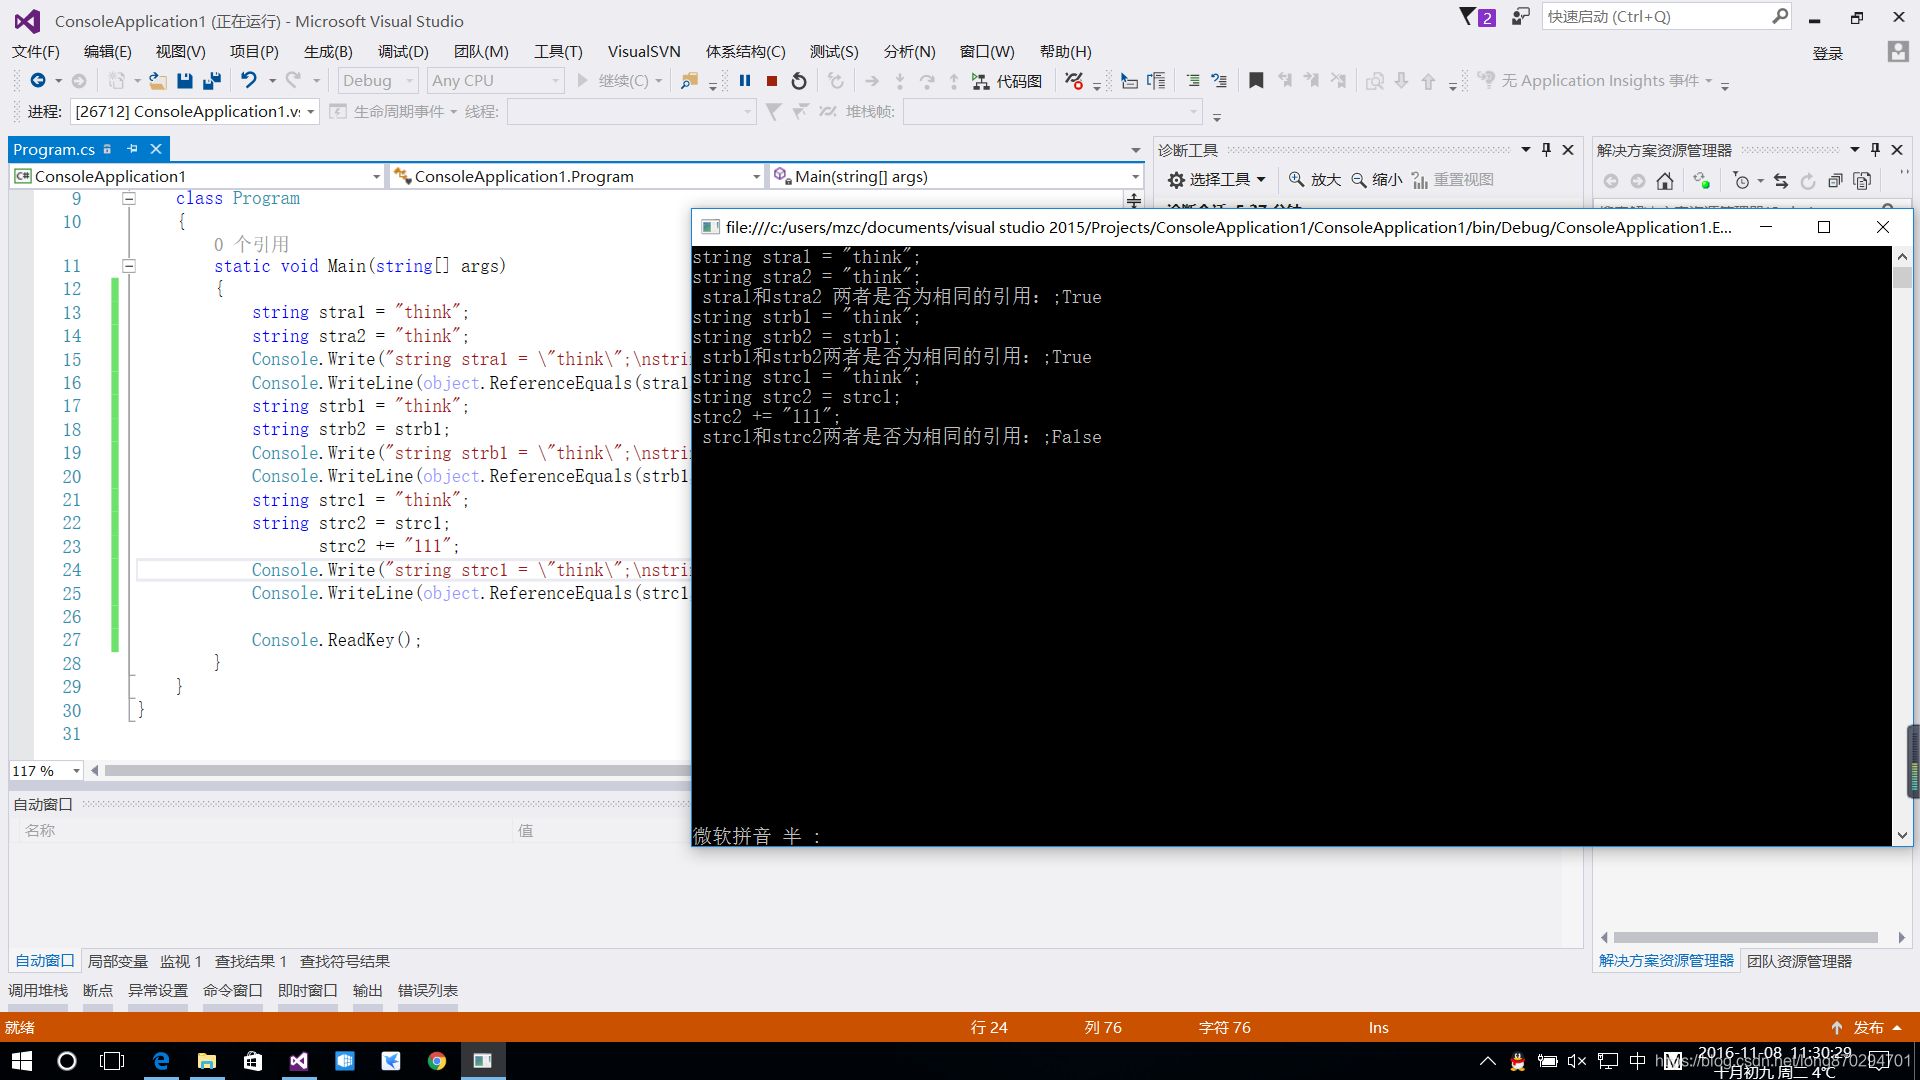
Task: Switch to 错误列表 tab
Action: [x=428, y=991]
